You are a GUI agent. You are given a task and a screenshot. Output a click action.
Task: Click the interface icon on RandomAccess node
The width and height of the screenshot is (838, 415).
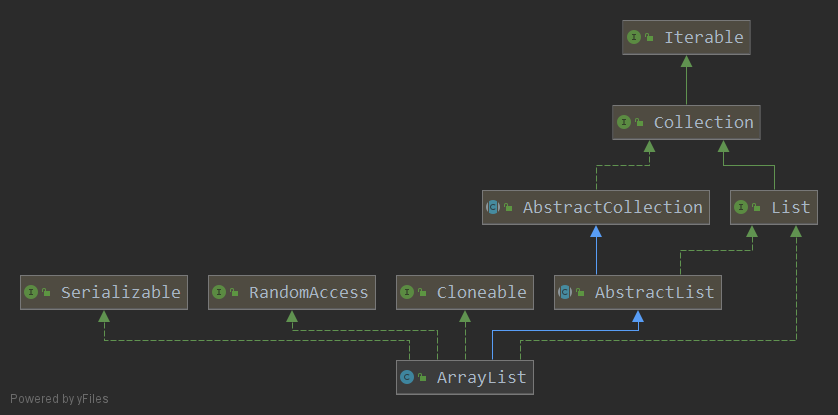click(x=218, y=293)
